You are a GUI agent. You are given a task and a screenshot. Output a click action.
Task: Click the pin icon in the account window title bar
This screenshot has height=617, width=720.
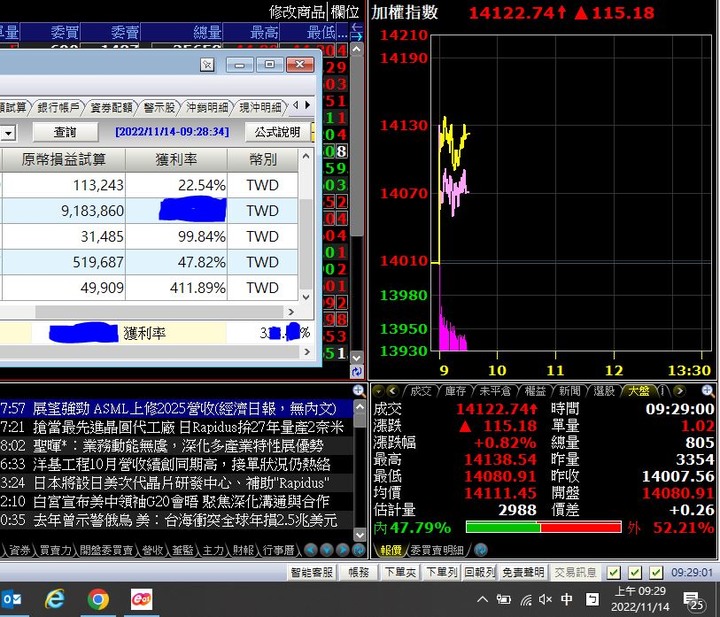pos(207,65)
